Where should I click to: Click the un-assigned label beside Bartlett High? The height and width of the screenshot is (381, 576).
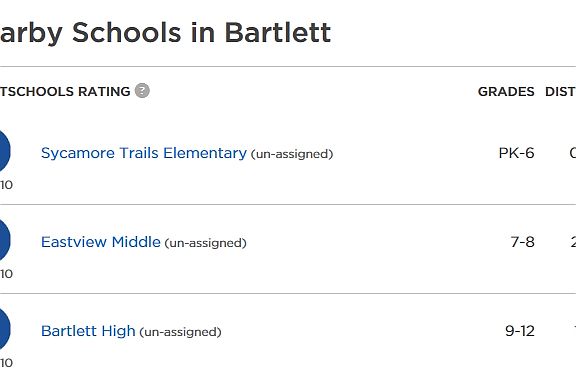180,332
